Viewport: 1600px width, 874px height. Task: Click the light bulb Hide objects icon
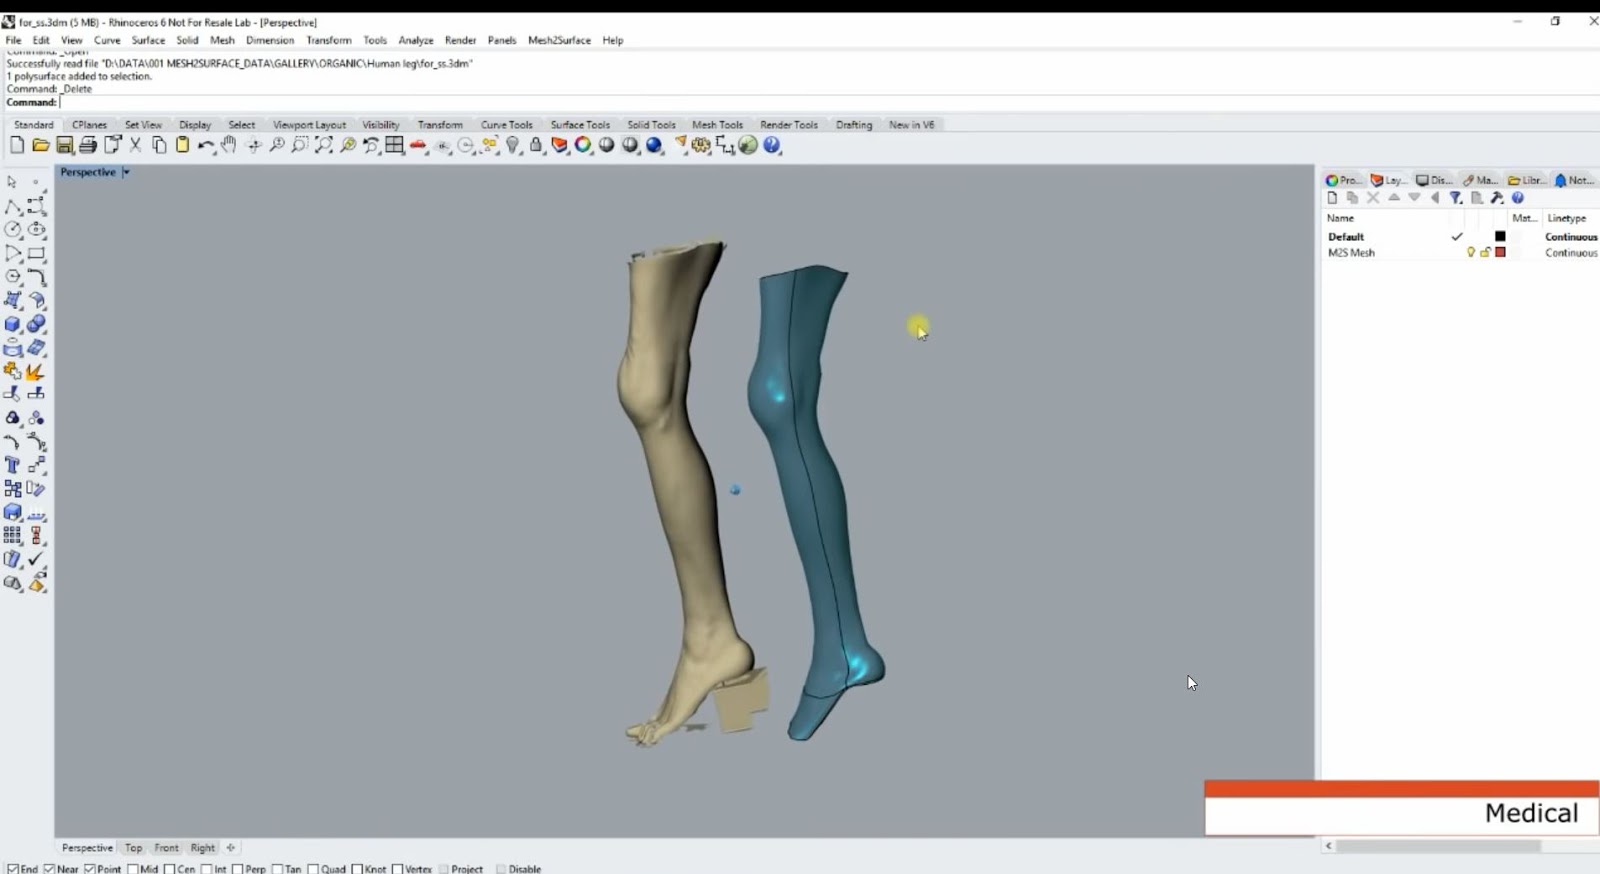[513, 146]
